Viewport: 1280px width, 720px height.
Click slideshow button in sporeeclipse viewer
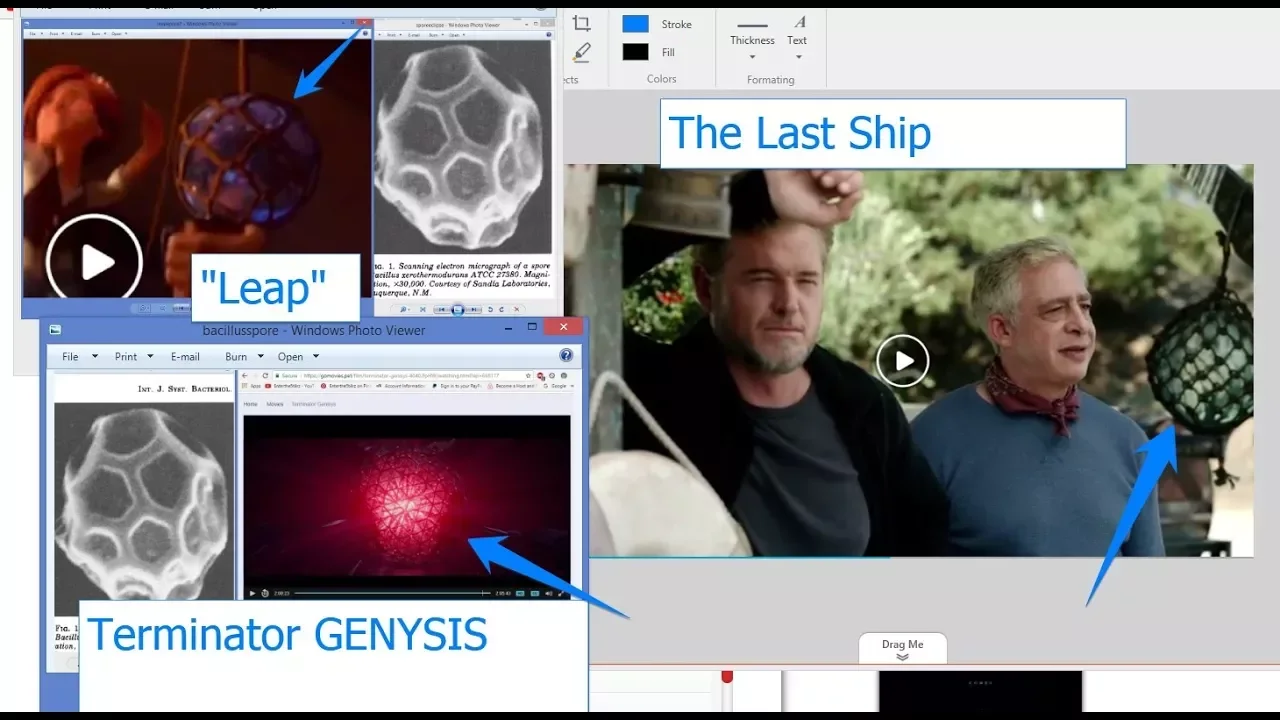coord(457,310)
